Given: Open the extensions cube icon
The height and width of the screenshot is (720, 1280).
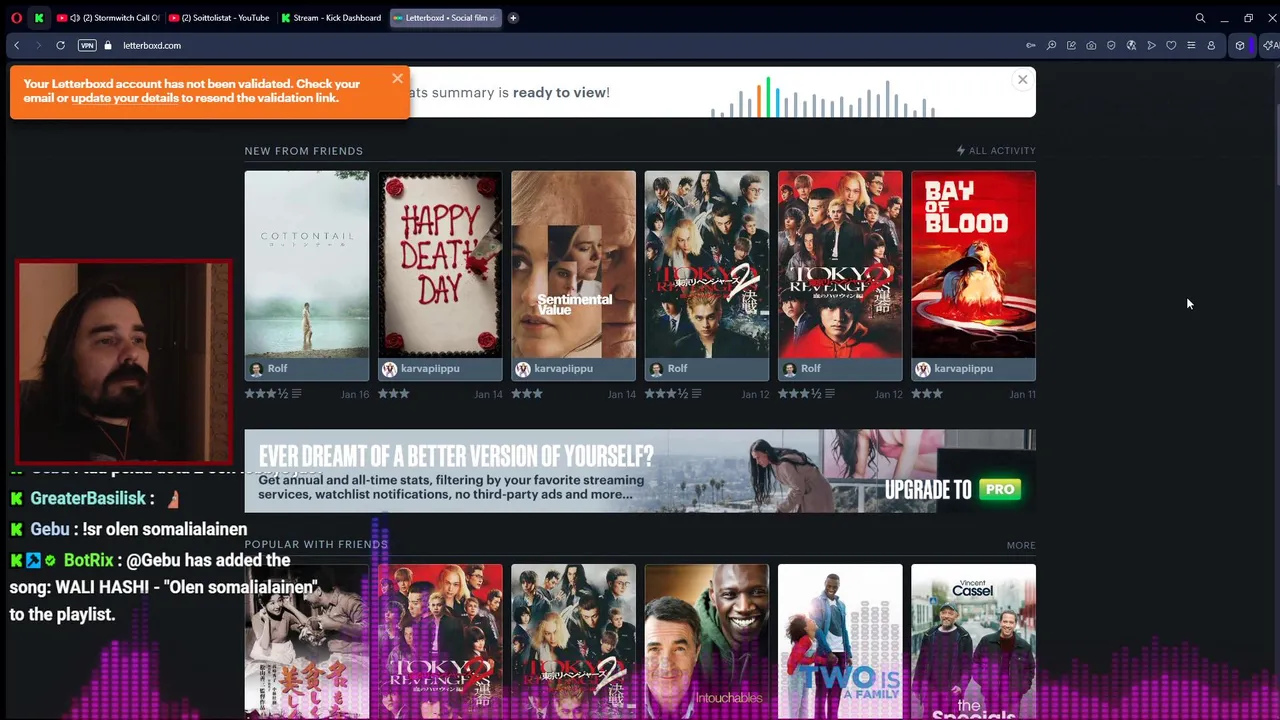Looking at the screenshot, I should coord(1240,45).
